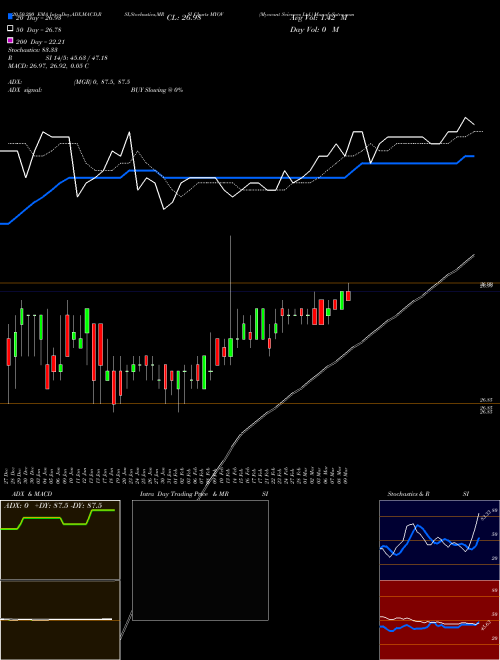Click the '(MGR) 0, 87.5, 87.5' ADX values
500x660 pixels.
coord(102,82)
